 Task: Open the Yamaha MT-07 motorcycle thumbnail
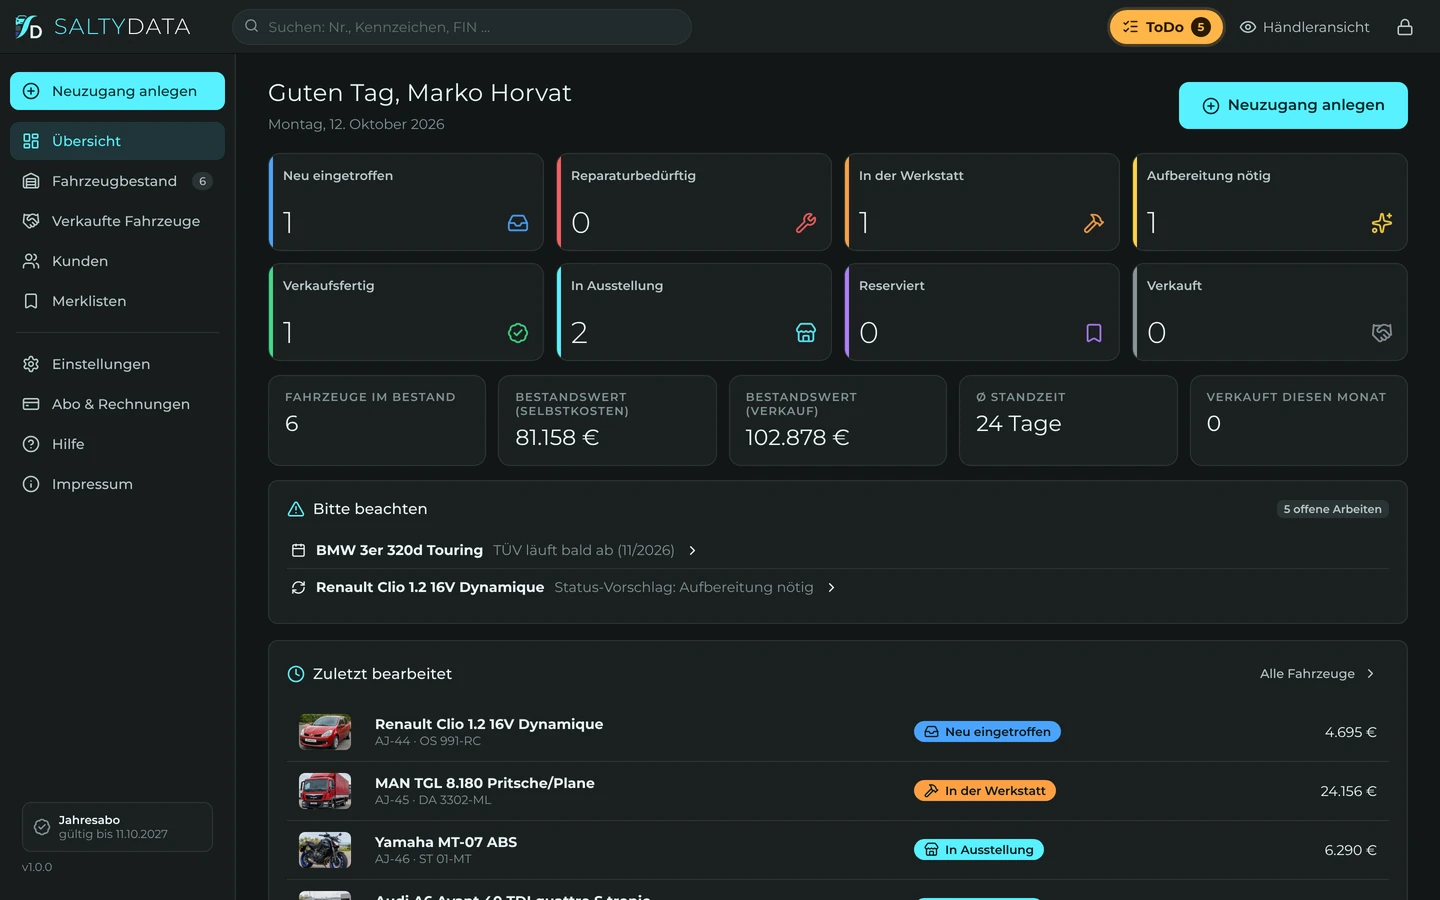[x=325, y=850]
